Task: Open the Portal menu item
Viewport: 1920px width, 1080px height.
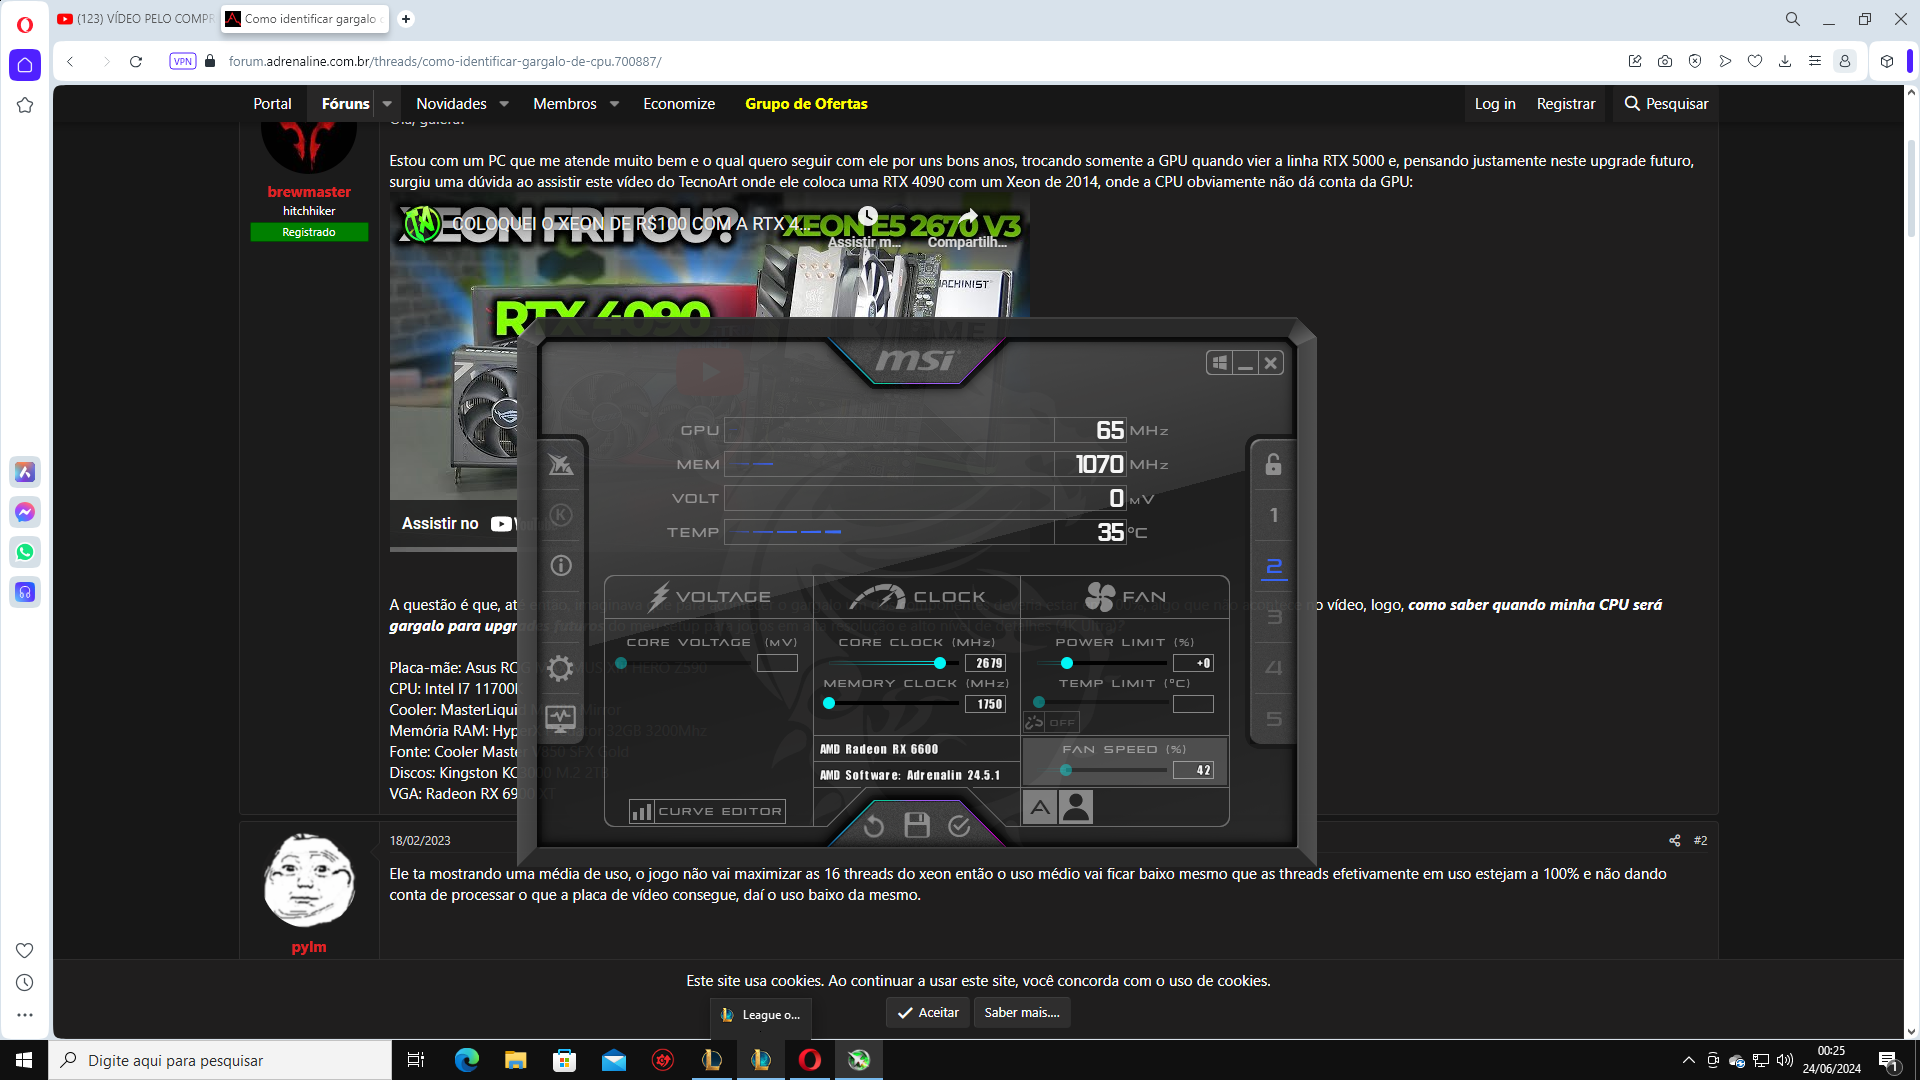Action: [x=272, y=104]
